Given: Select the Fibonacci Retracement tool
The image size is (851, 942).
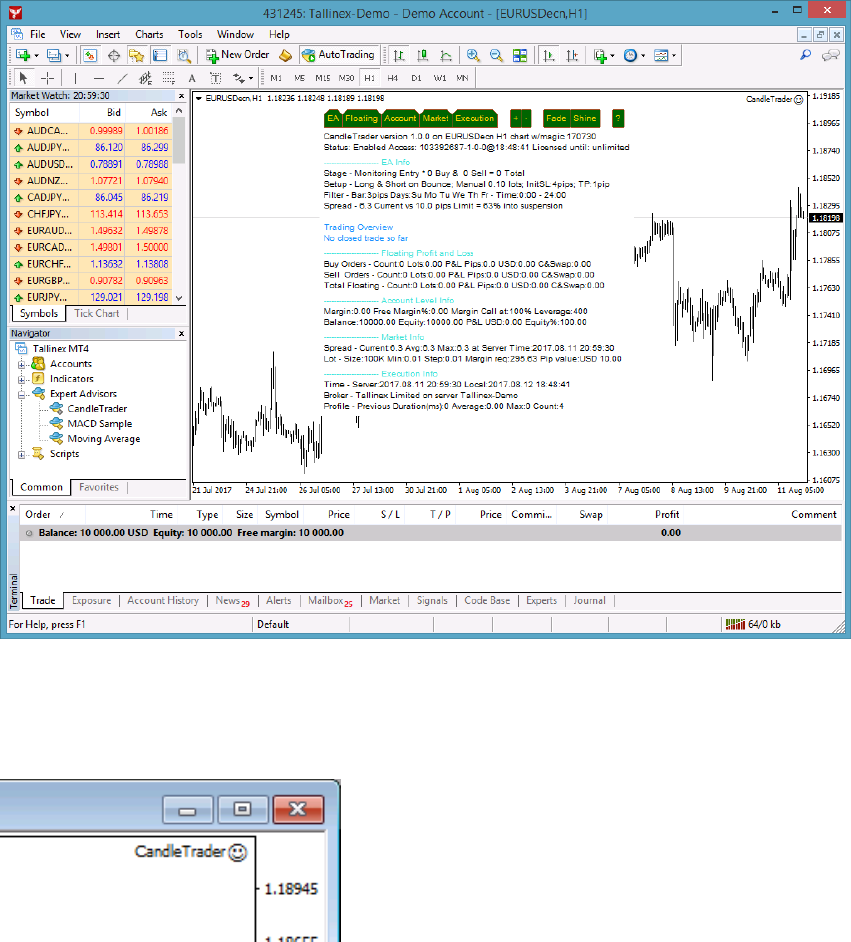Looking at the screenshot, I should click(169, 78).
